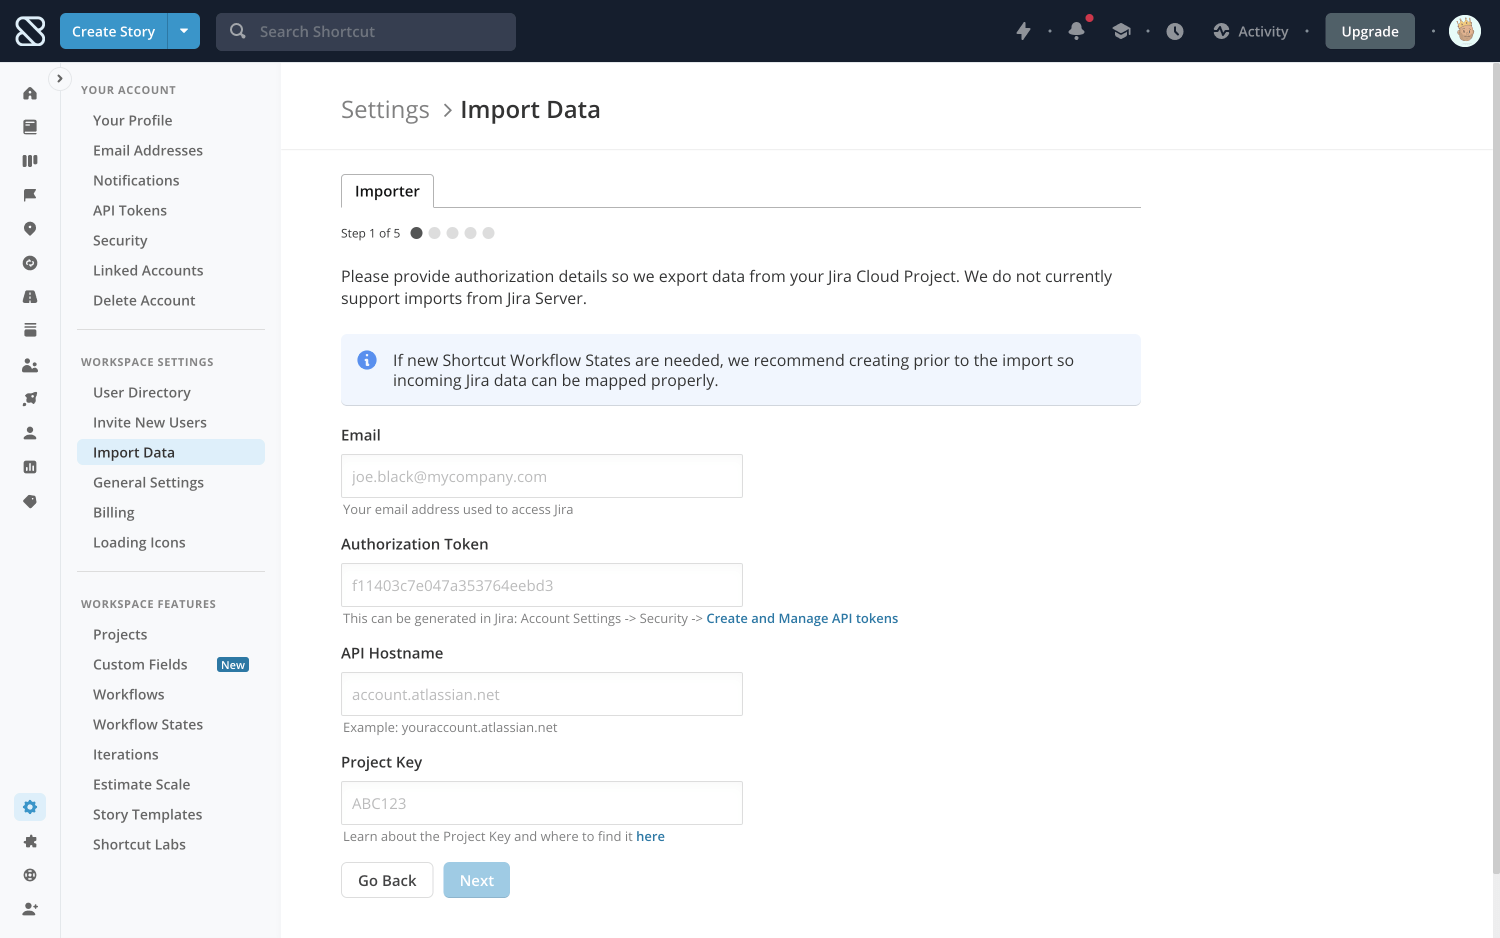The width and height of the screenshot is (1500, 938).
Task: Open the user avatar menu
Action: point(1465,31)
